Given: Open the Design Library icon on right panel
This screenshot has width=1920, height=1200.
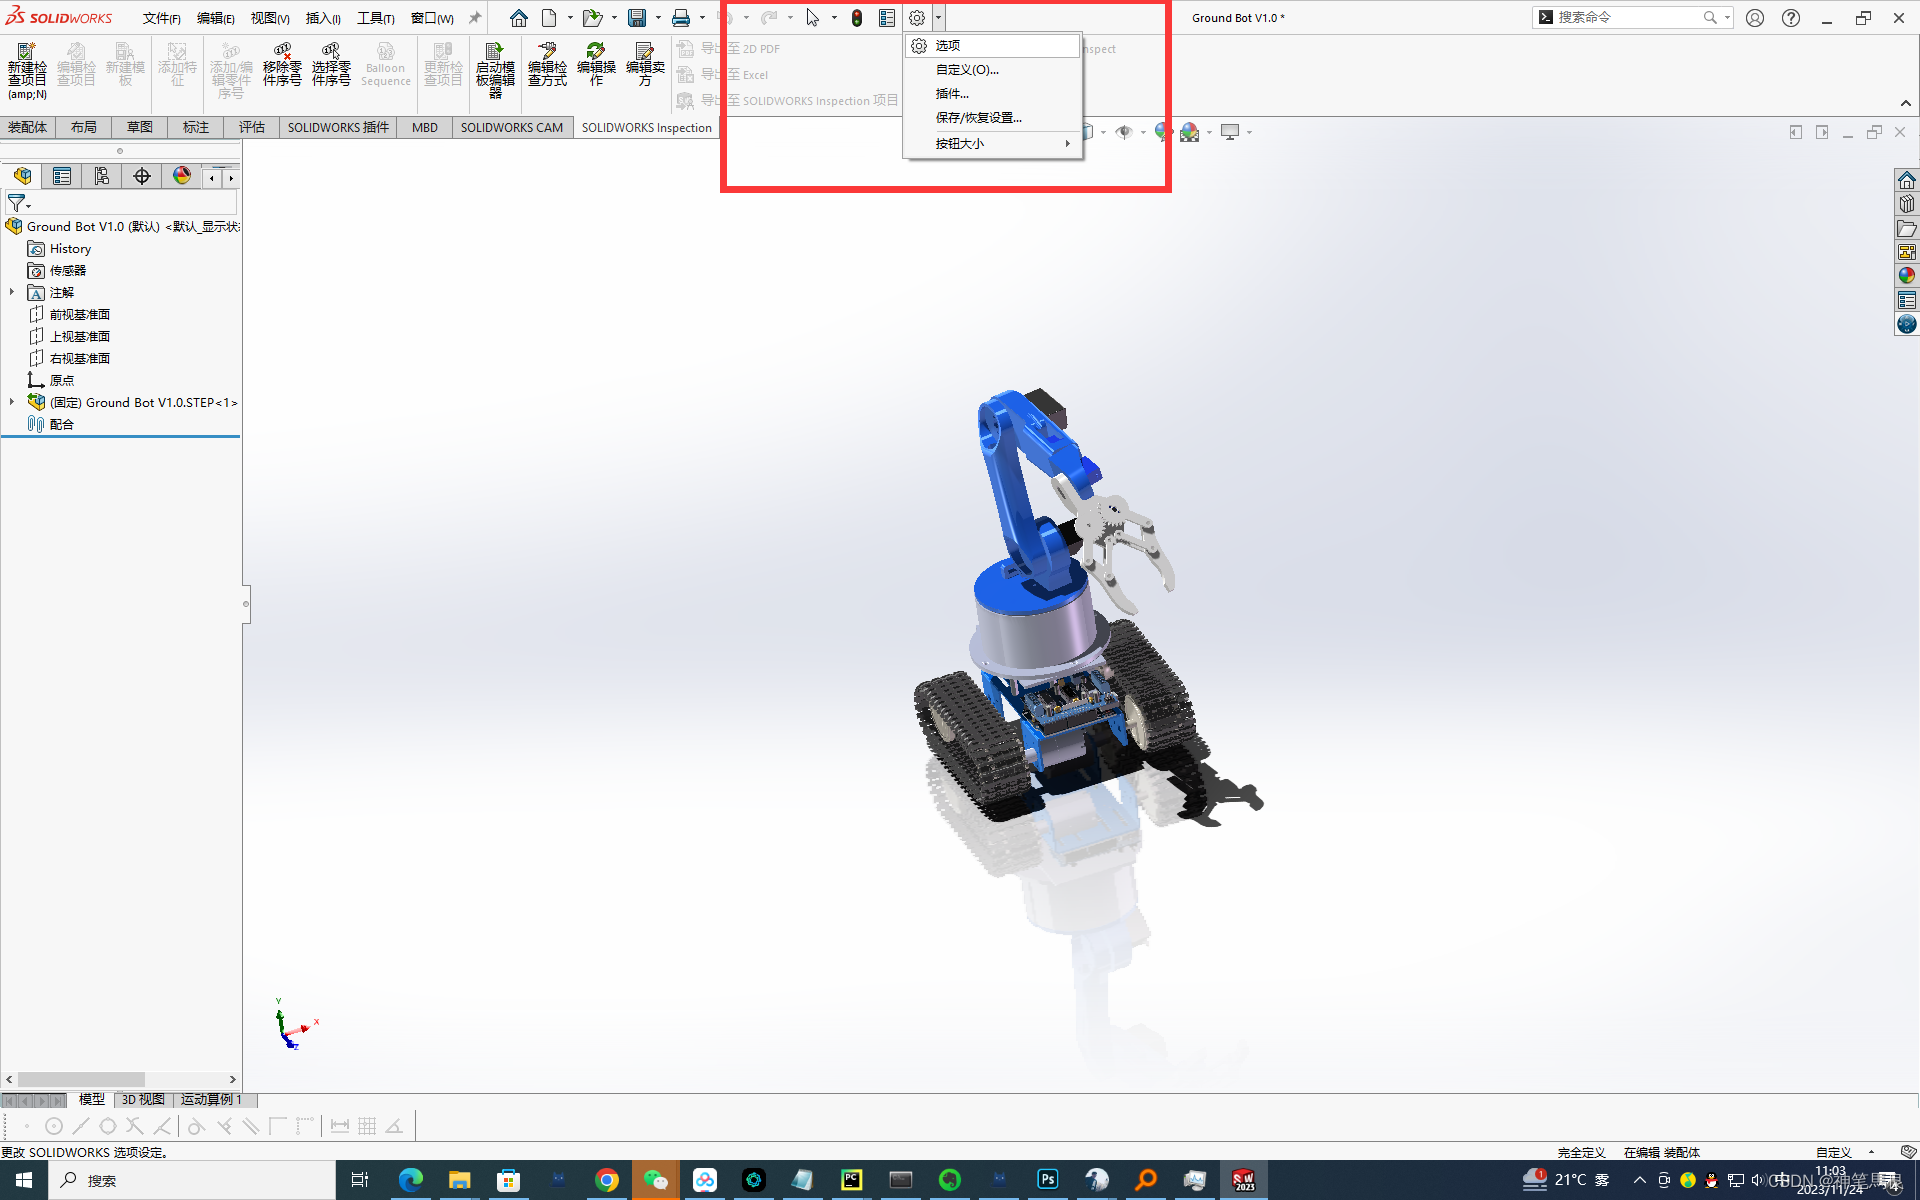Looking at the screenshot, I should click(x=1908, y=203).
